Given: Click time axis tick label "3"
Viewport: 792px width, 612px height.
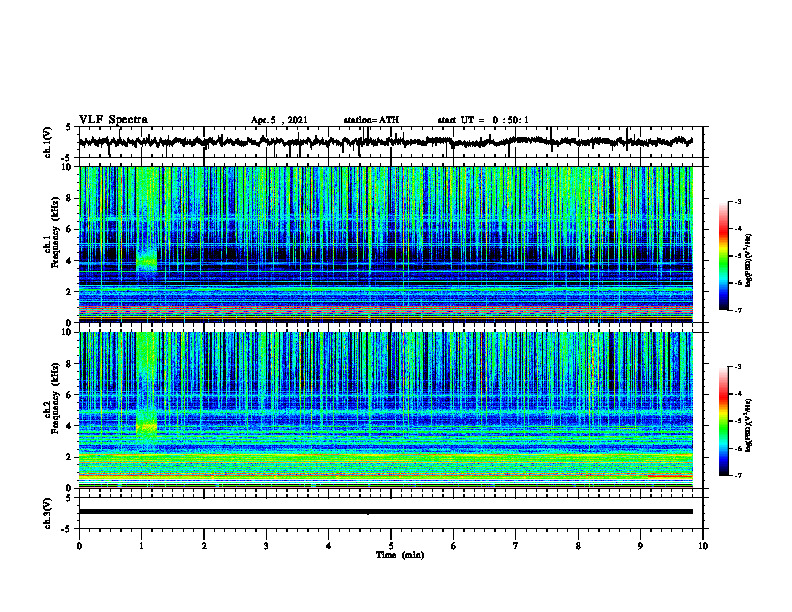Looking at the screenshot, I should click(x=266, y=546).
